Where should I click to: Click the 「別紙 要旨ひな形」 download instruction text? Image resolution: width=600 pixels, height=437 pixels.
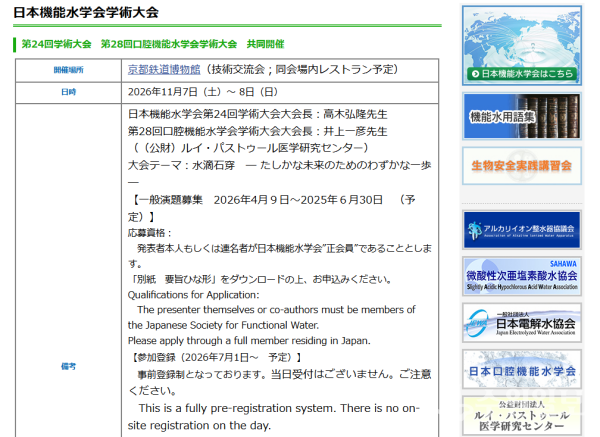coord(261,279)
